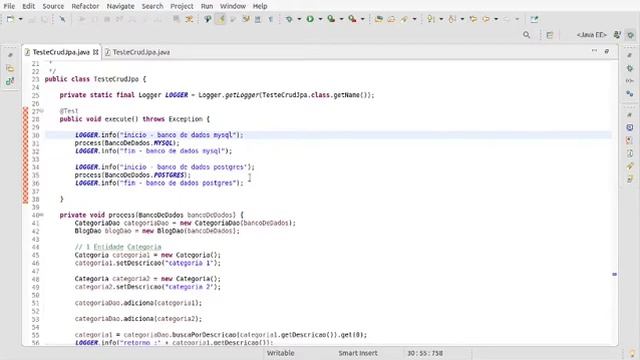Click the orange icon right of the greyed debug controls

(x=189, y=19)
